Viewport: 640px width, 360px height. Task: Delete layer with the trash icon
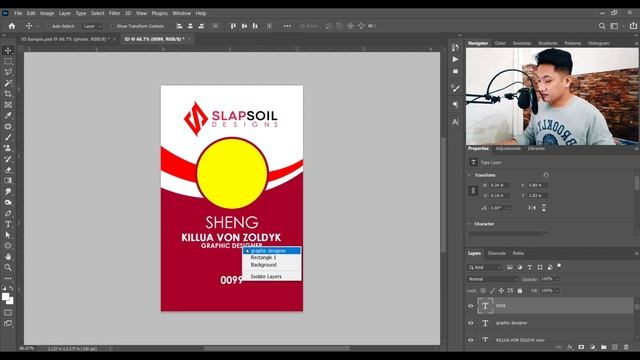[x=626, y=347]
